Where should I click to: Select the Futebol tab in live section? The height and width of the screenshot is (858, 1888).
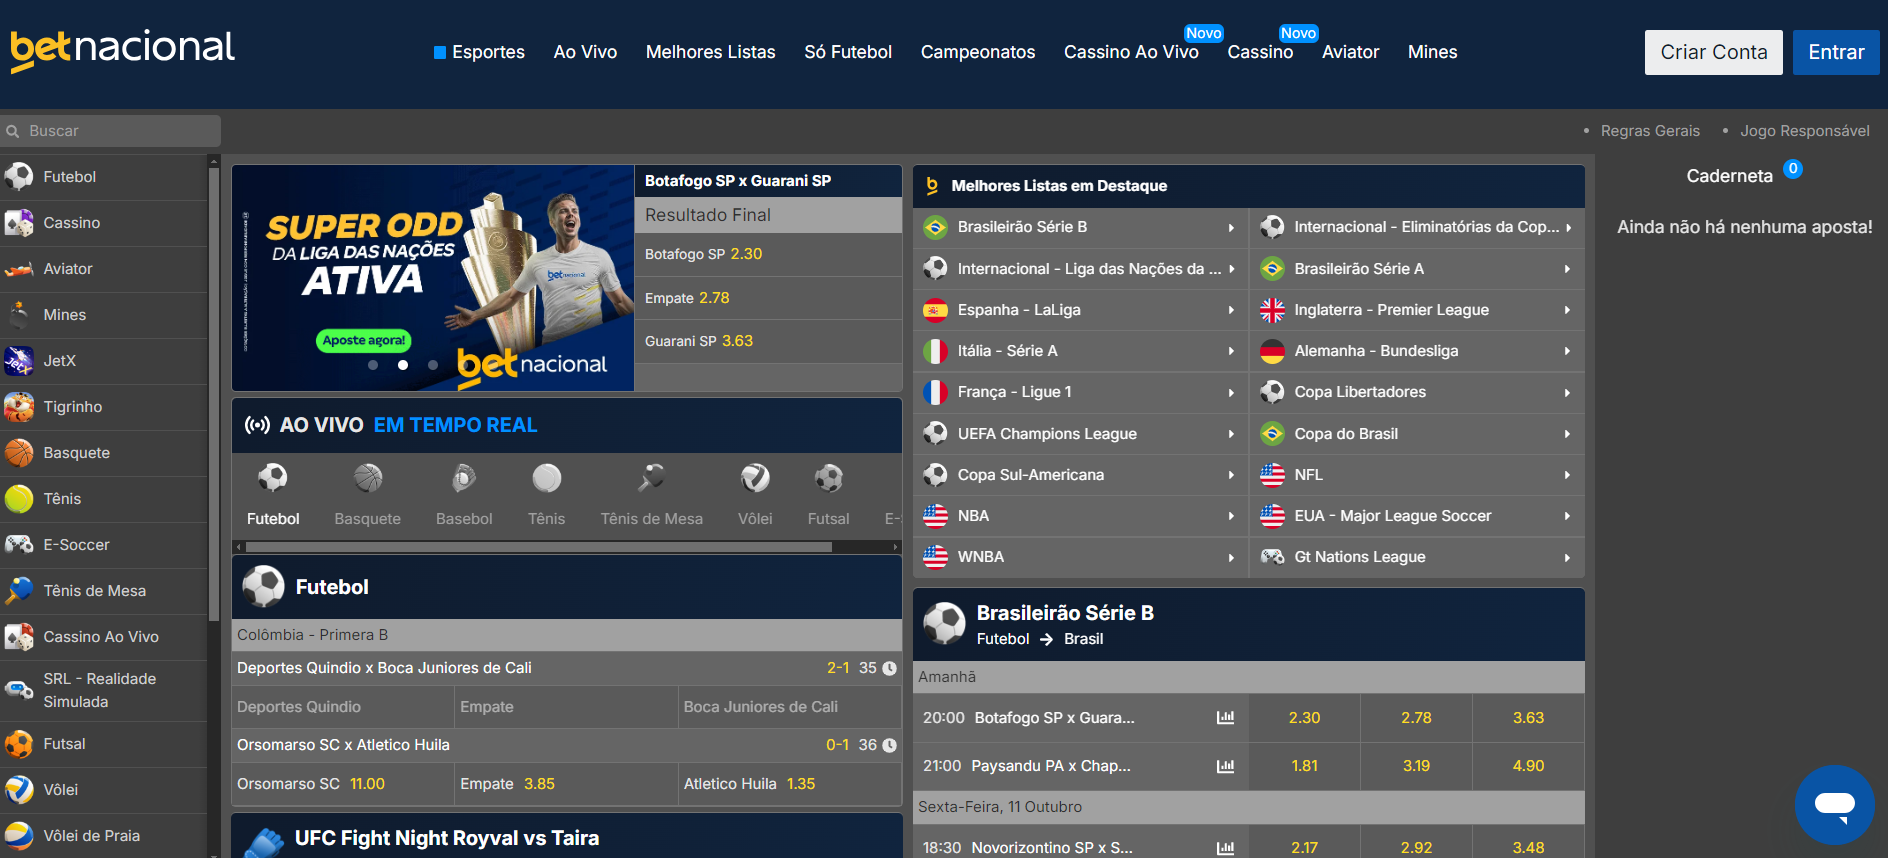click(273, 495)
